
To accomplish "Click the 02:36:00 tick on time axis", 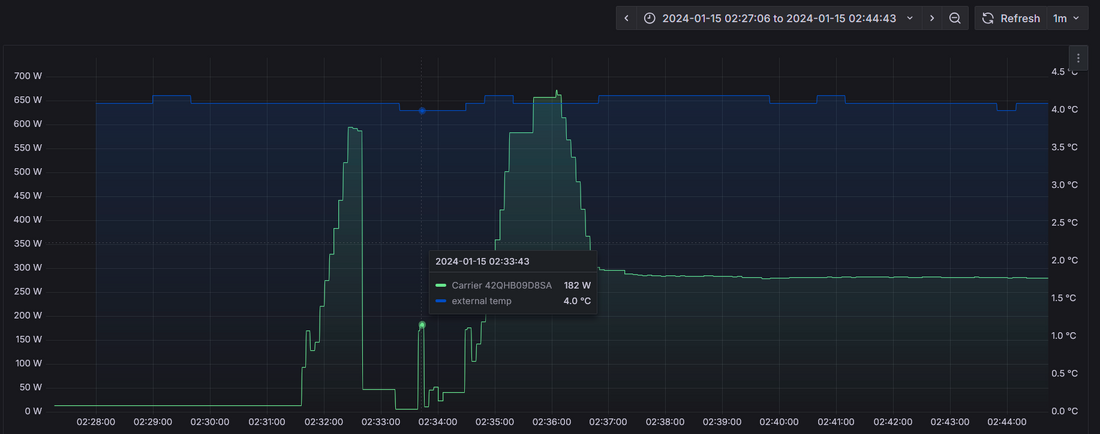I will (552, 422).
